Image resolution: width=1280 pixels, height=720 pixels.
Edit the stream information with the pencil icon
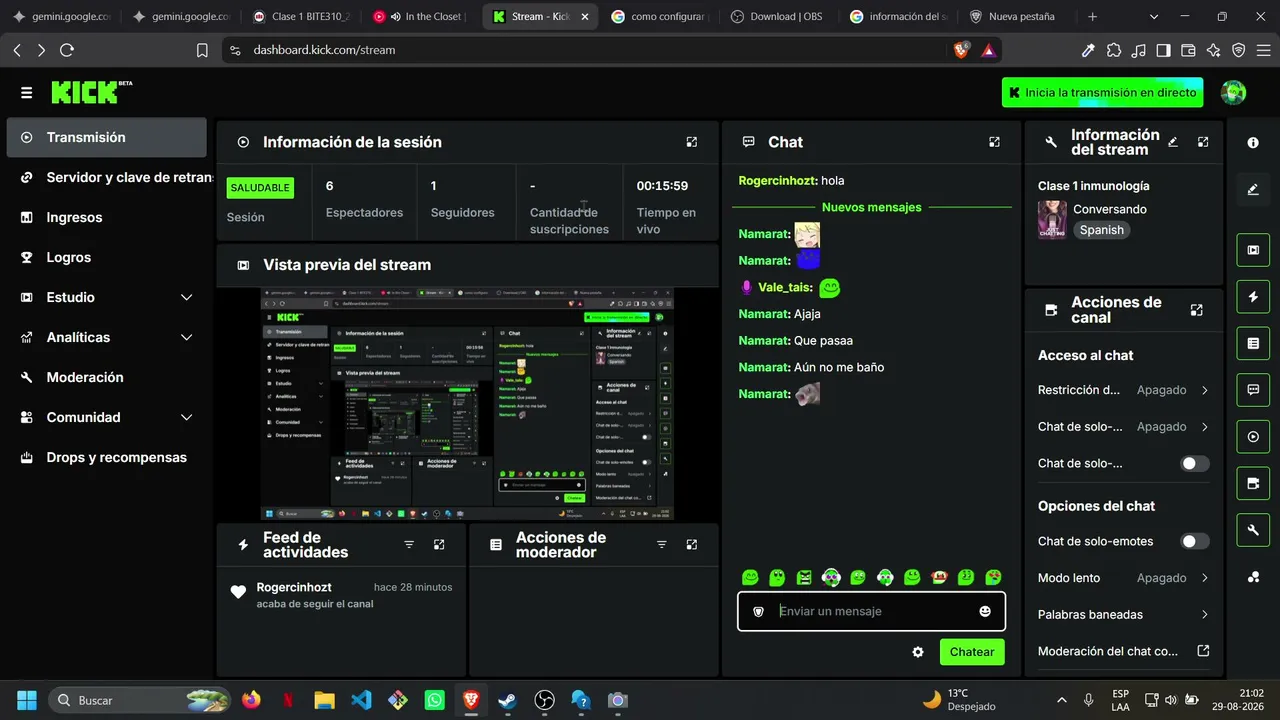tap(1173, 142)
